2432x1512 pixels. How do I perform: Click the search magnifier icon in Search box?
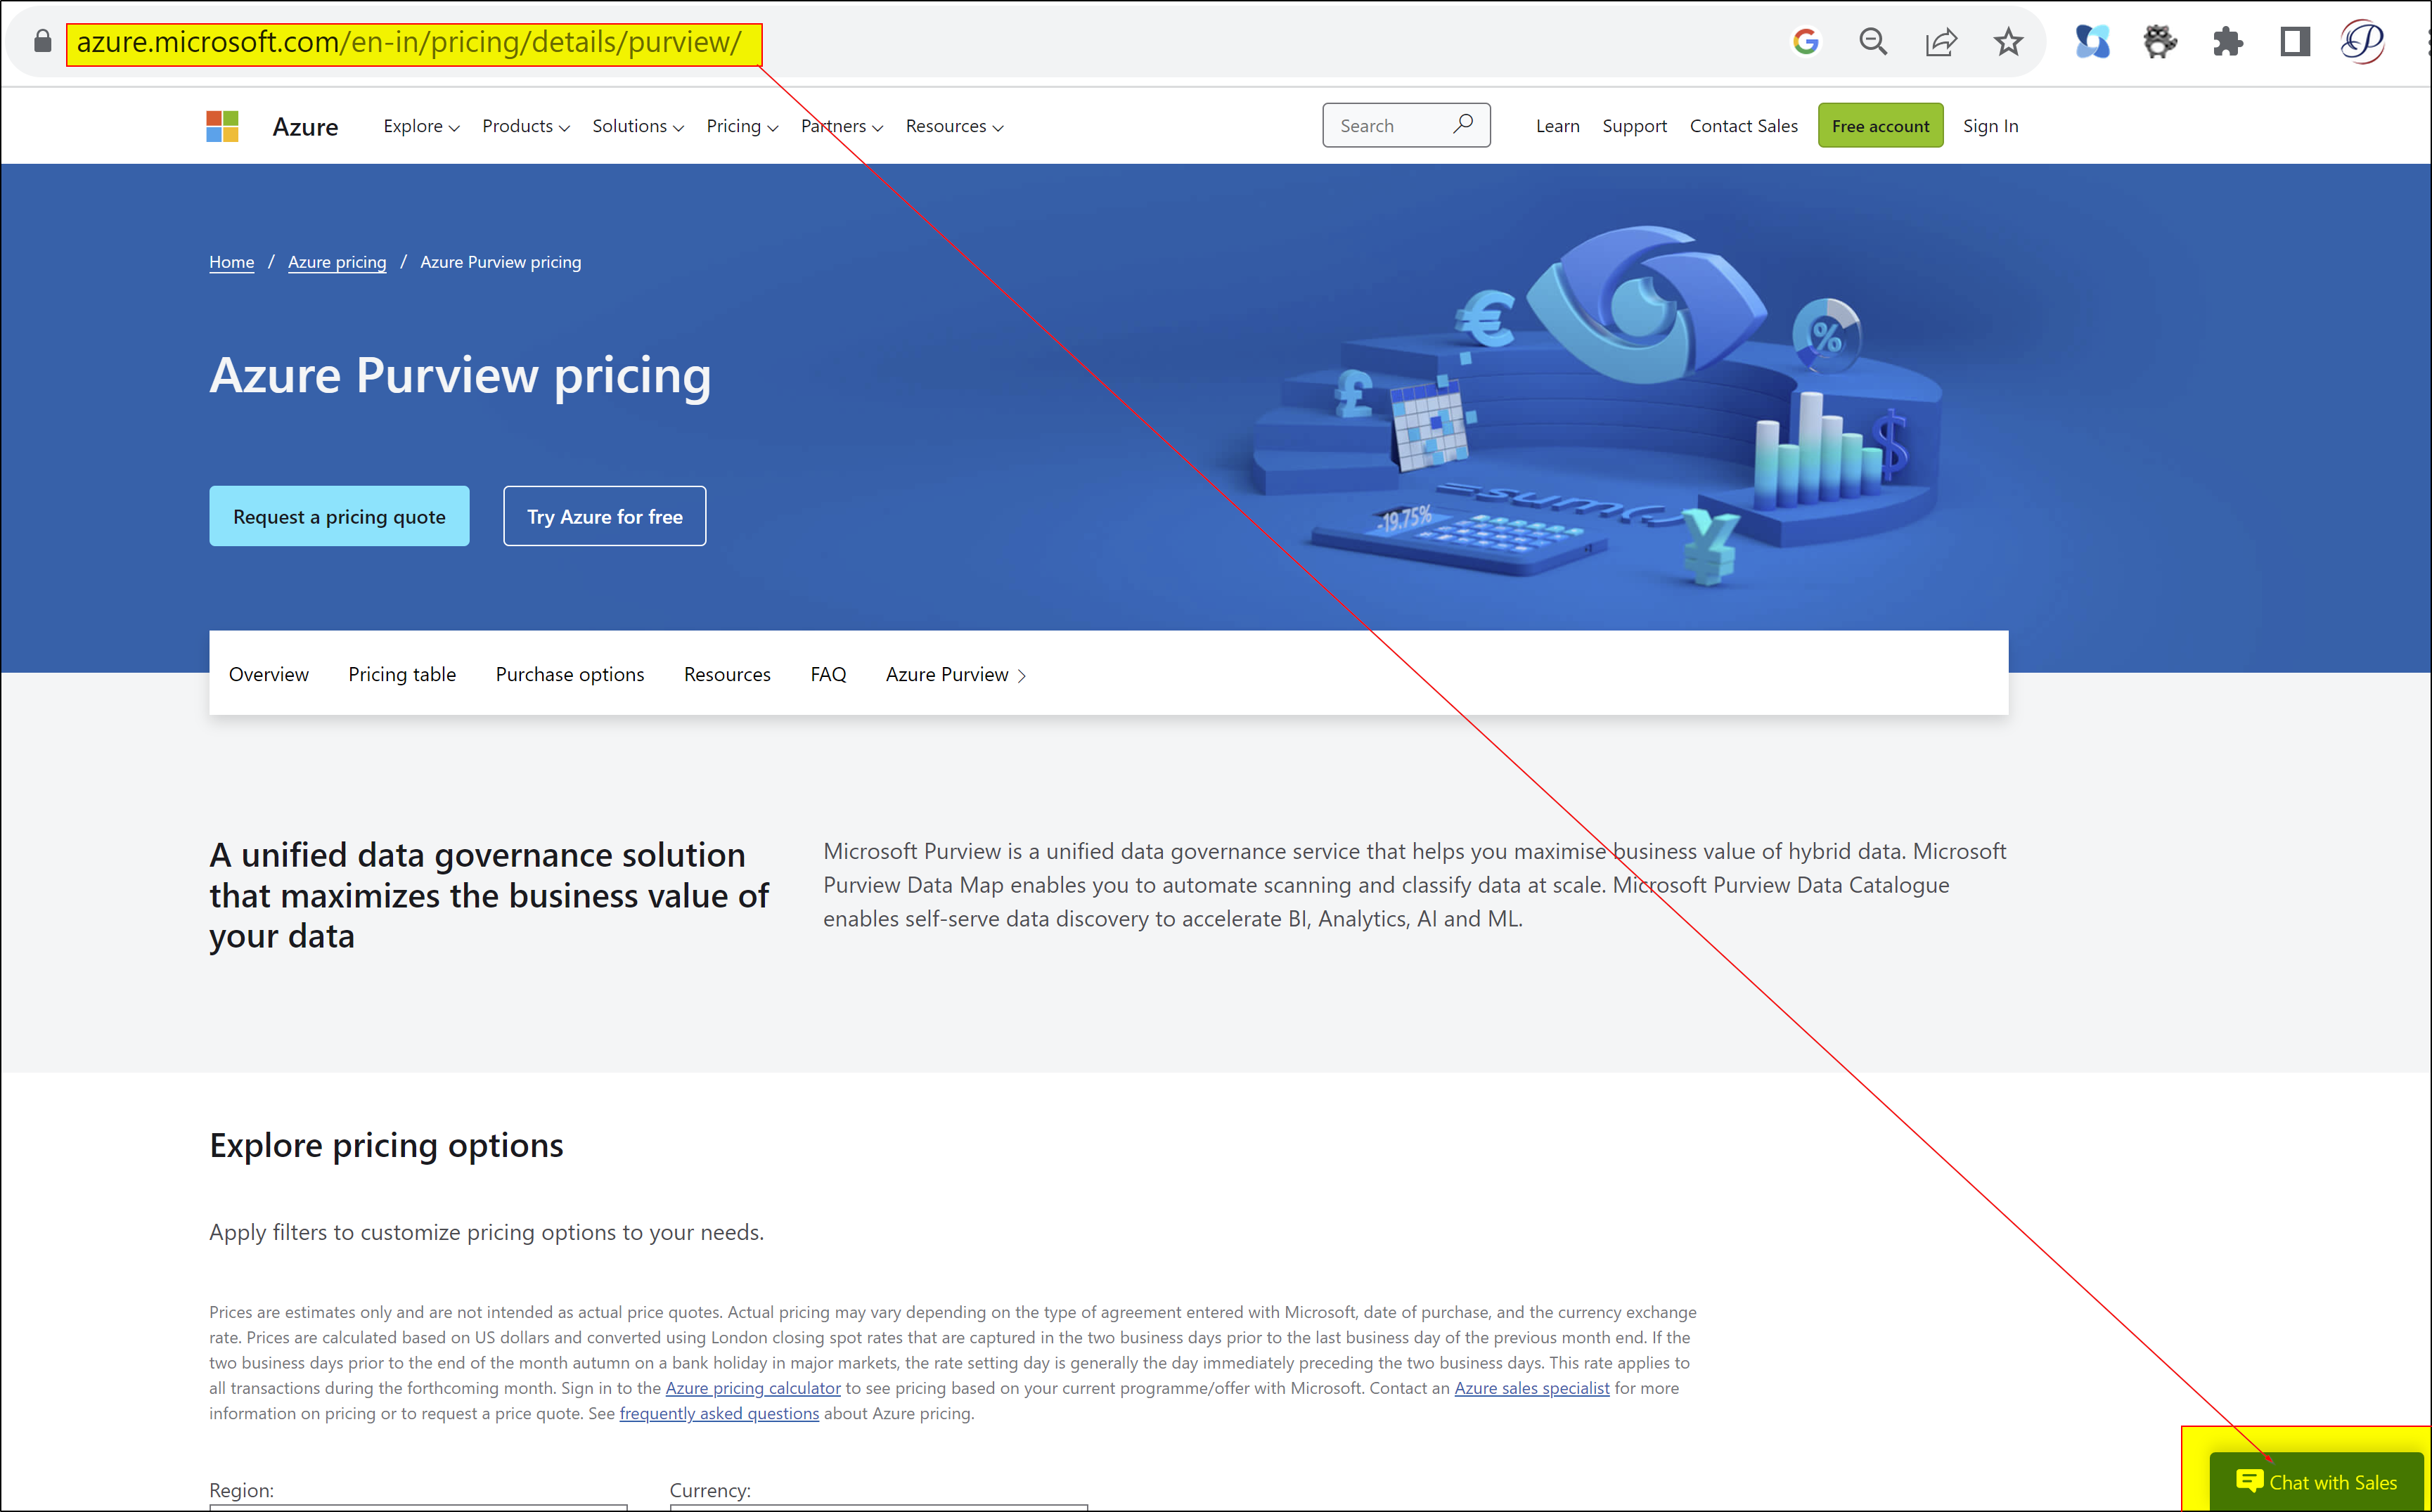click(1463, 124)
